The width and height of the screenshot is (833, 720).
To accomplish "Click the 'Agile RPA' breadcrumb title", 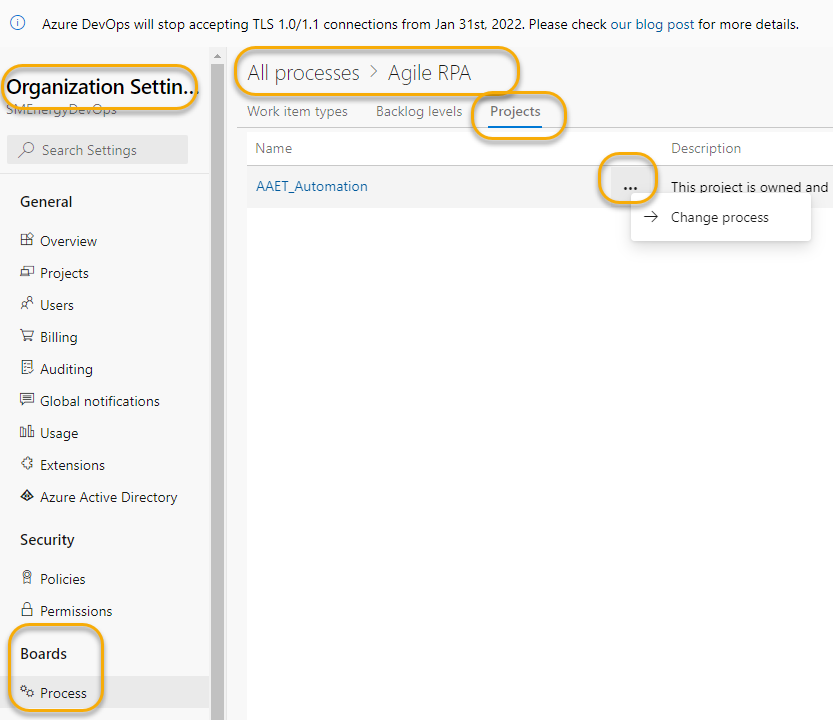I will coord(429,73).
